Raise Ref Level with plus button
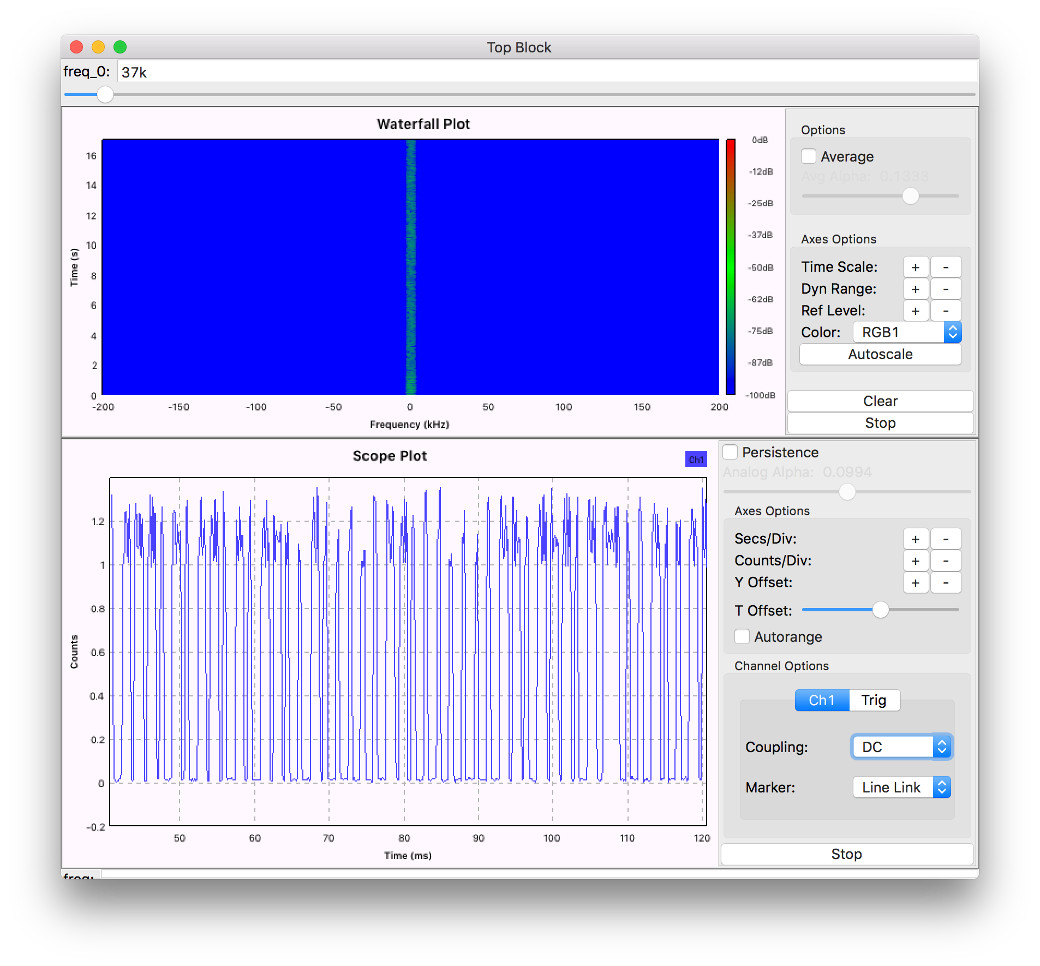 (x=915, y=311)
